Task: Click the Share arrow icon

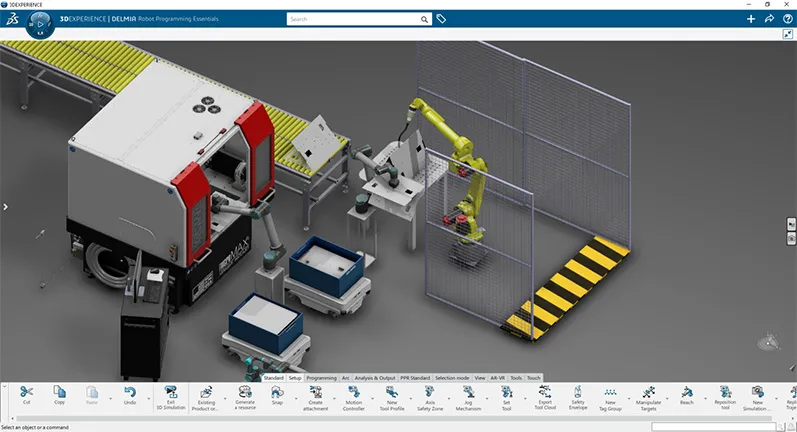Action: pos(769,19)
